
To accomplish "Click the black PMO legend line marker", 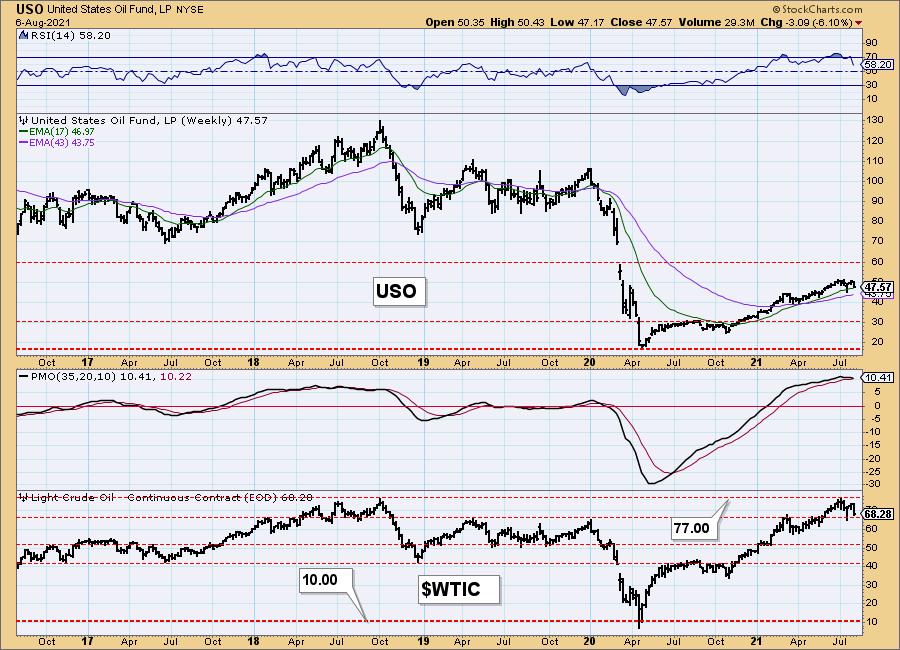I will tap(24, 377).
